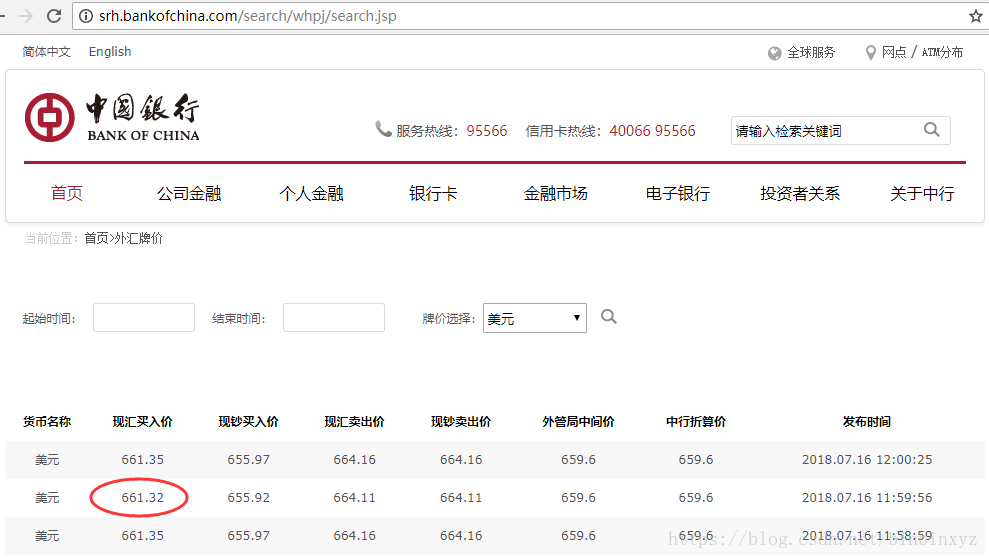
Task: Click the browser forward arrow
Action: tap(26, 16)
